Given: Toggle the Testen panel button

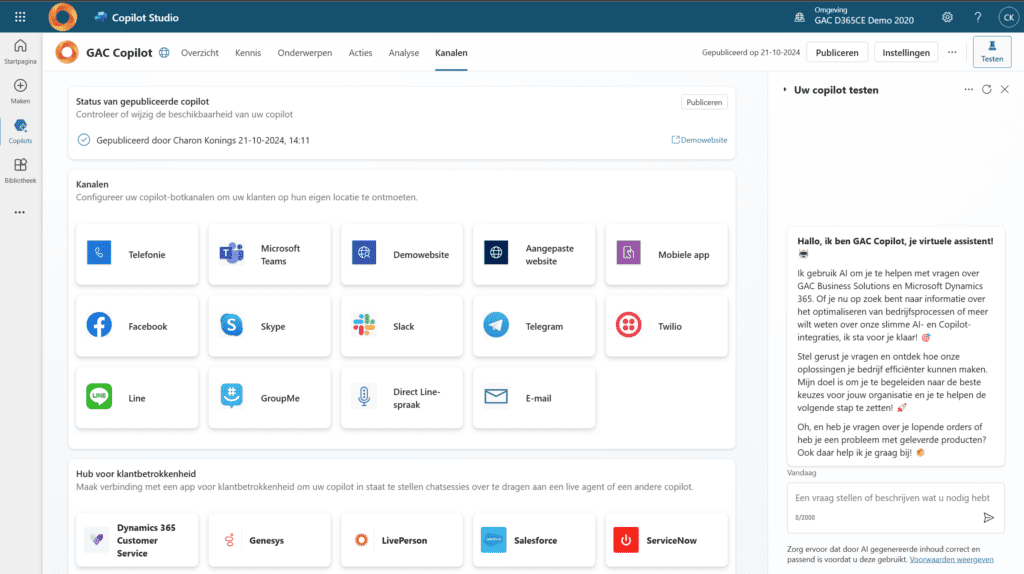Looking at the screenshot, I should pos(992,52).
